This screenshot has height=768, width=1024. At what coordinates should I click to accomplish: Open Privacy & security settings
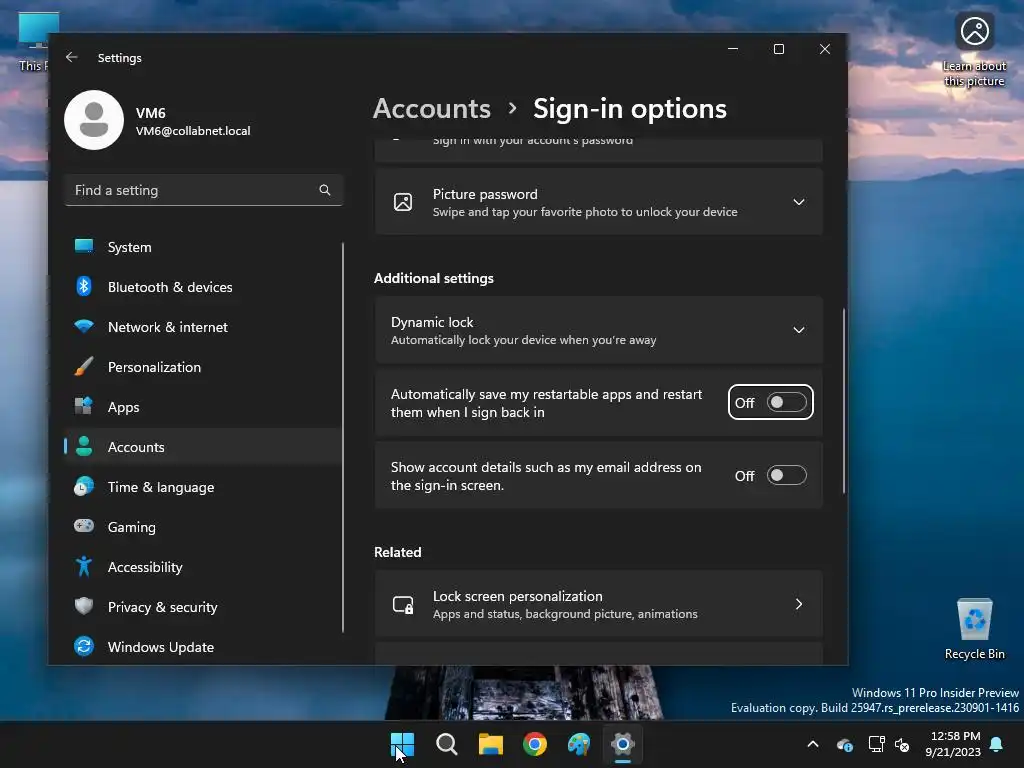(203, 607)
